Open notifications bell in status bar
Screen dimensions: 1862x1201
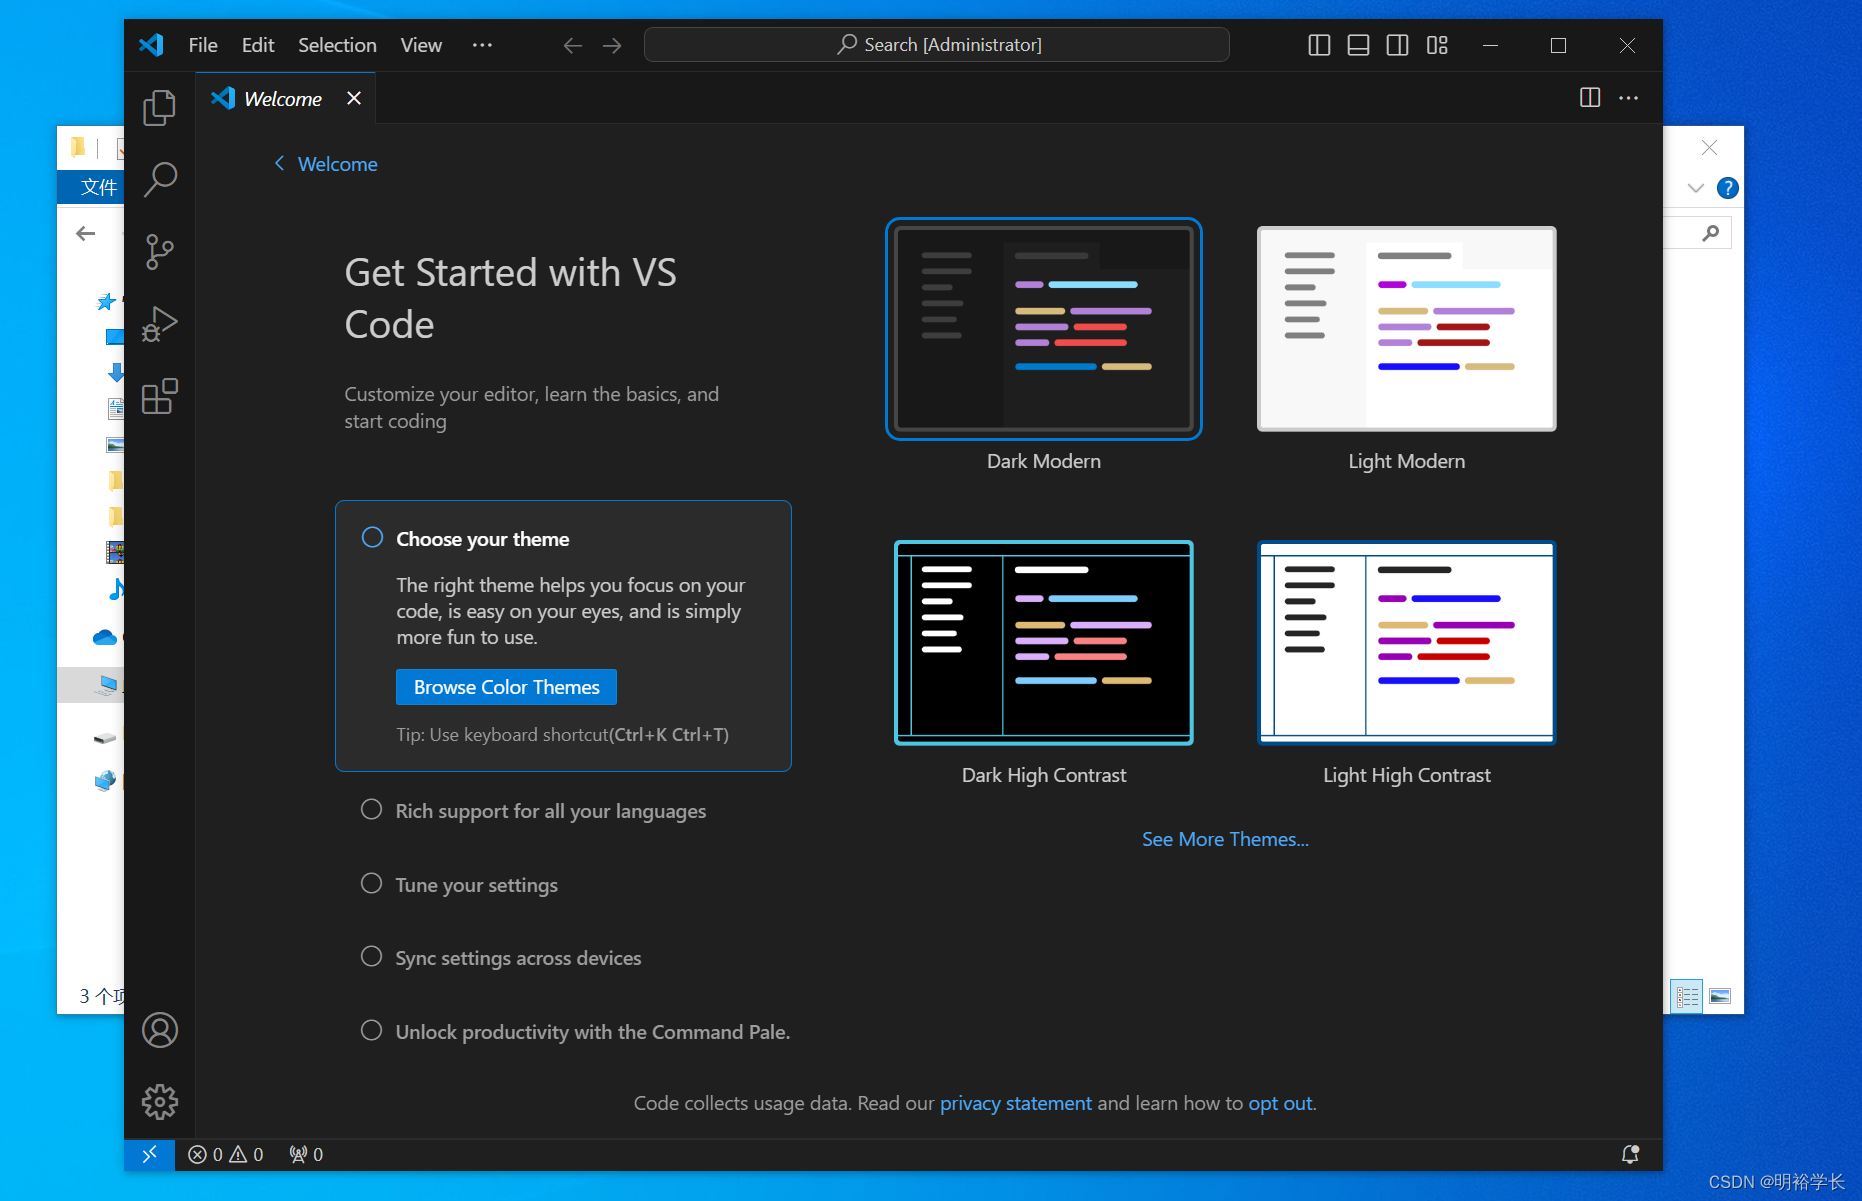[x=1630, y=1155]
